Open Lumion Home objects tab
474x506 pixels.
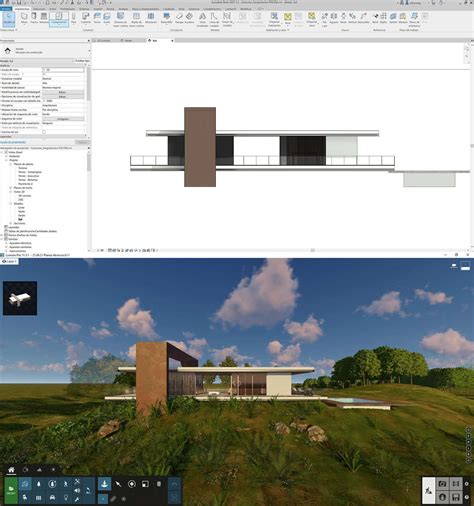11,470
